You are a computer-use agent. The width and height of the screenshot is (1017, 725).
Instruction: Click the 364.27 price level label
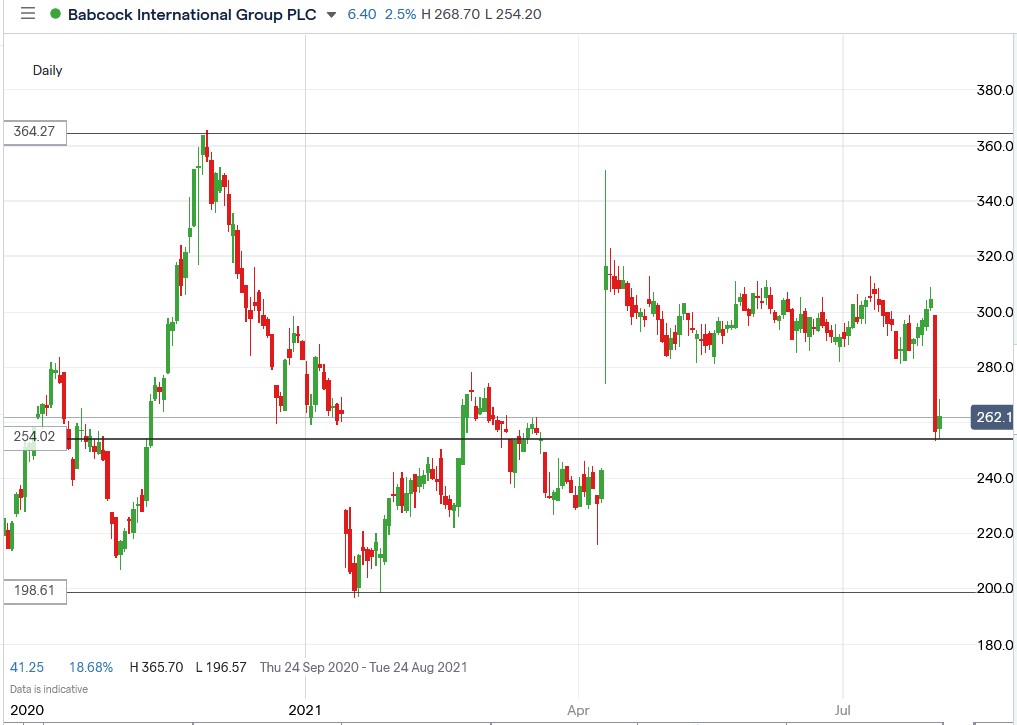click(33, 131)
